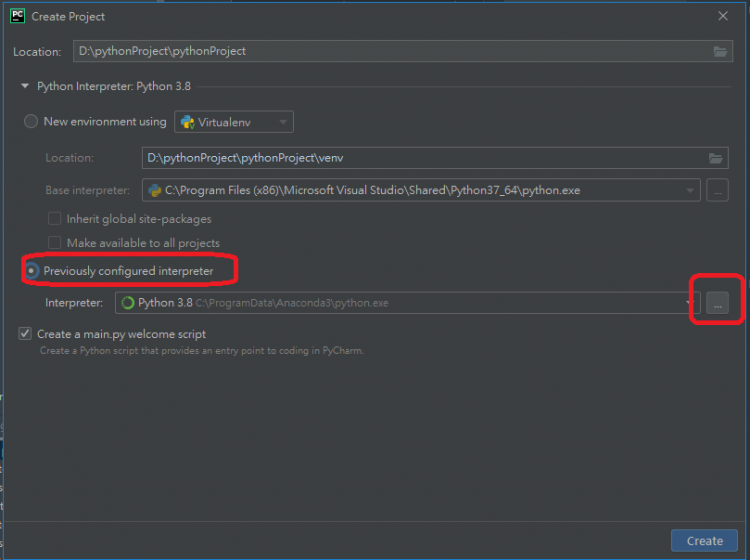Click the ... button next to Base interpreter

[x=717, y=190]
